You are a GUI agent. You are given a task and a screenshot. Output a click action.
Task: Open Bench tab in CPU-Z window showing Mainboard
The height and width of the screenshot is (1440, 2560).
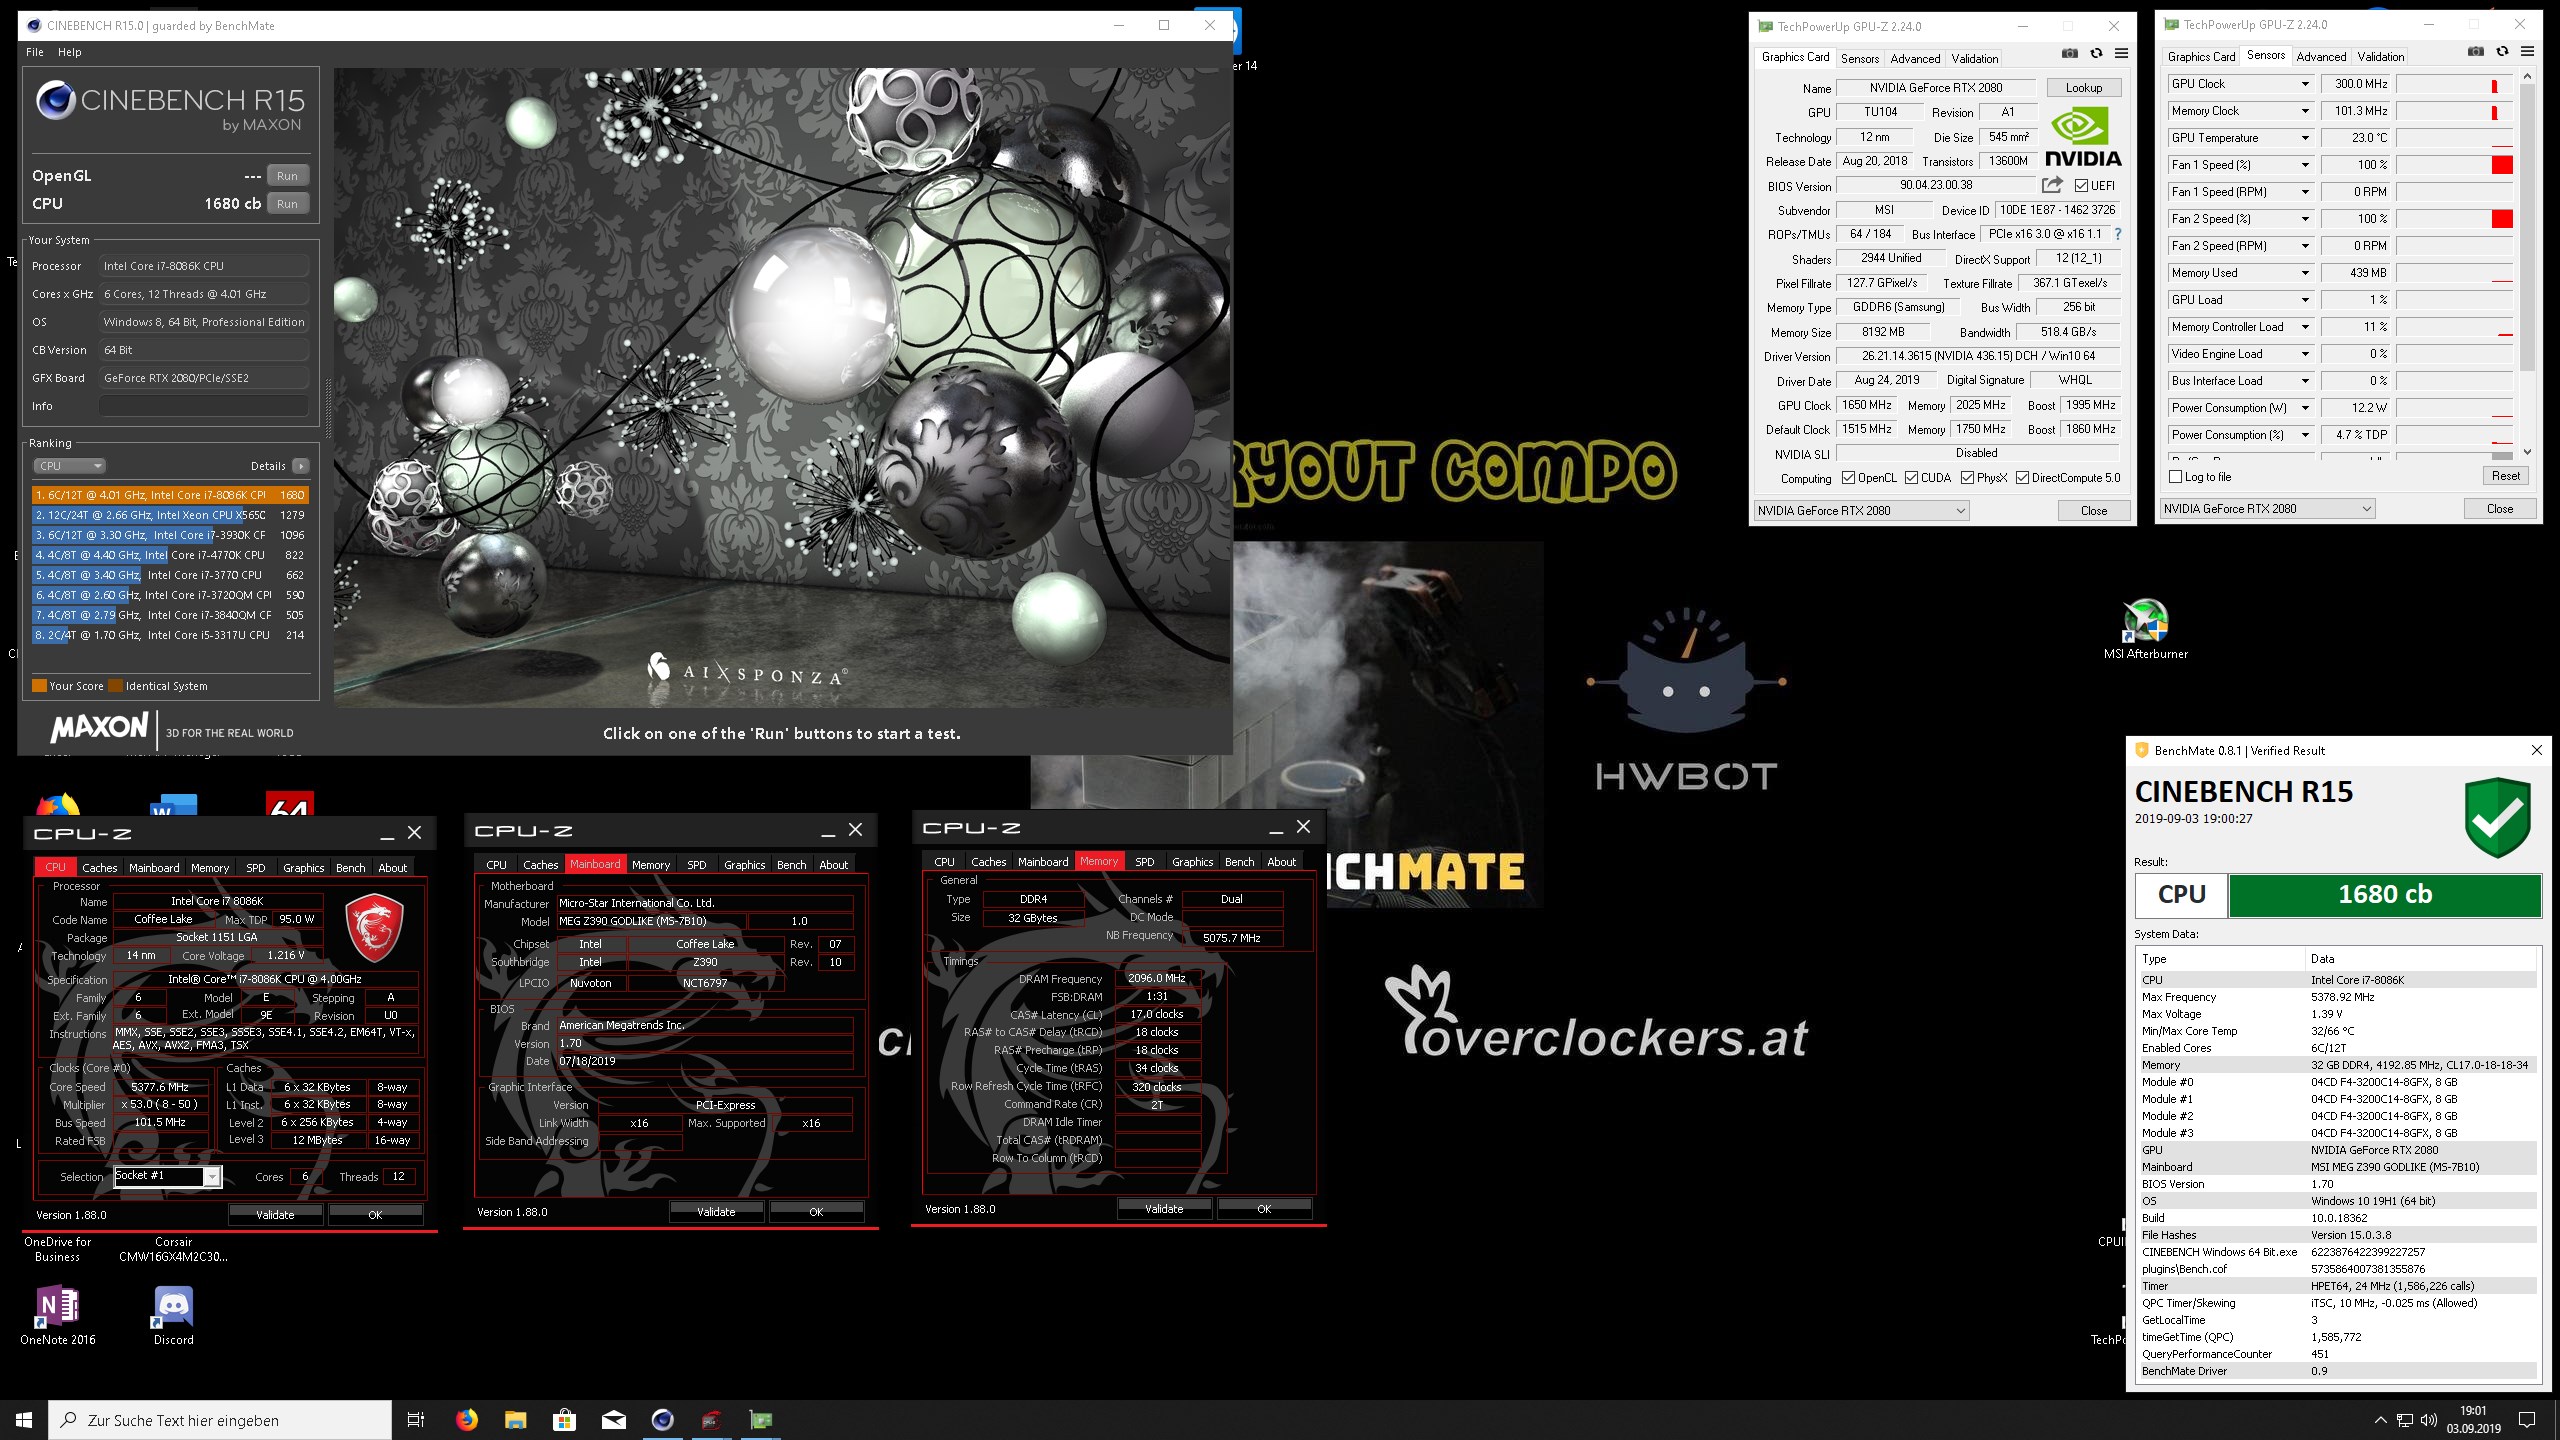(x=791, y=865)
